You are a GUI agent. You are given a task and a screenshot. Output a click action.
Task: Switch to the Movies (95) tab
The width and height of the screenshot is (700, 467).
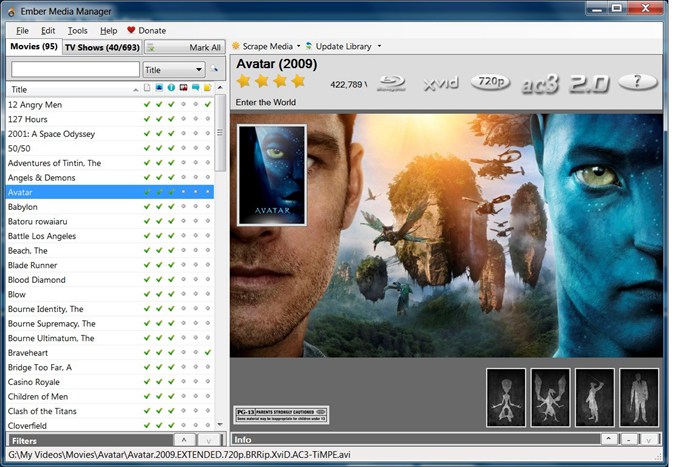tap(34, 46)
